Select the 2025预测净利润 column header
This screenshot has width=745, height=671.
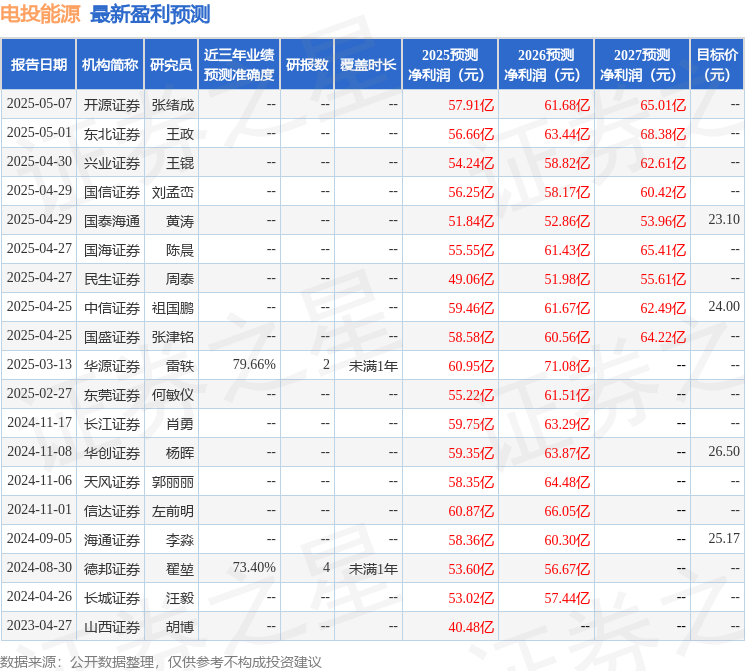450,65
